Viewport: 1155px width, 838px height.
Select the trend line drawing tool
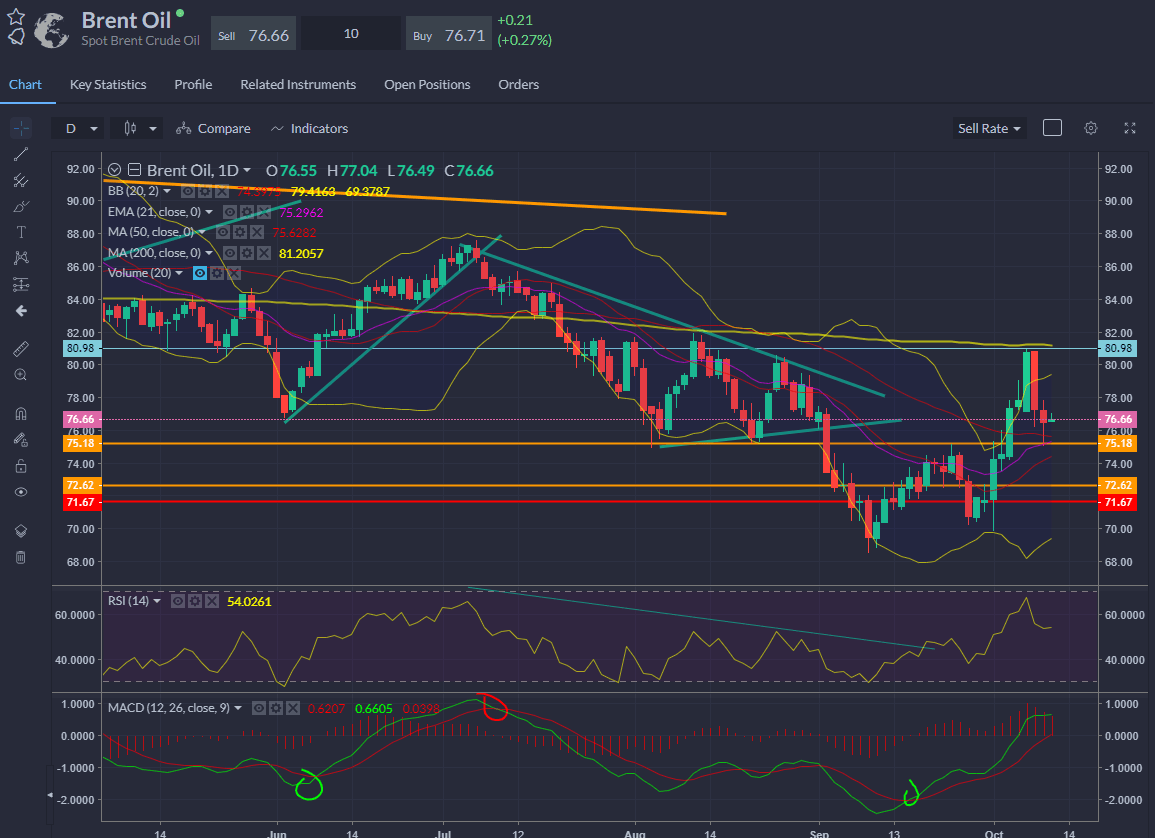(20, 154)
